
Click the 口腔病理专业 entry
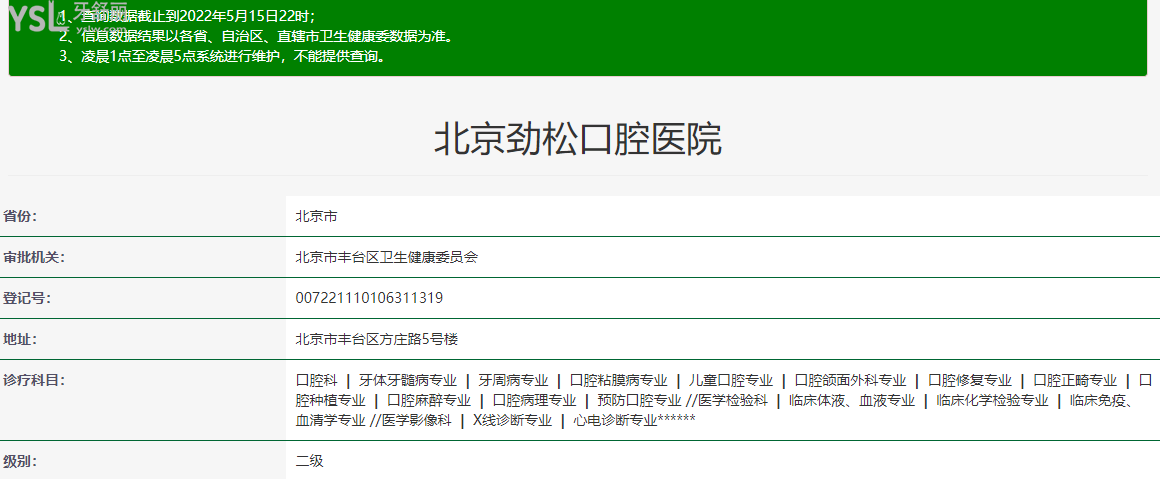(534, 401)
